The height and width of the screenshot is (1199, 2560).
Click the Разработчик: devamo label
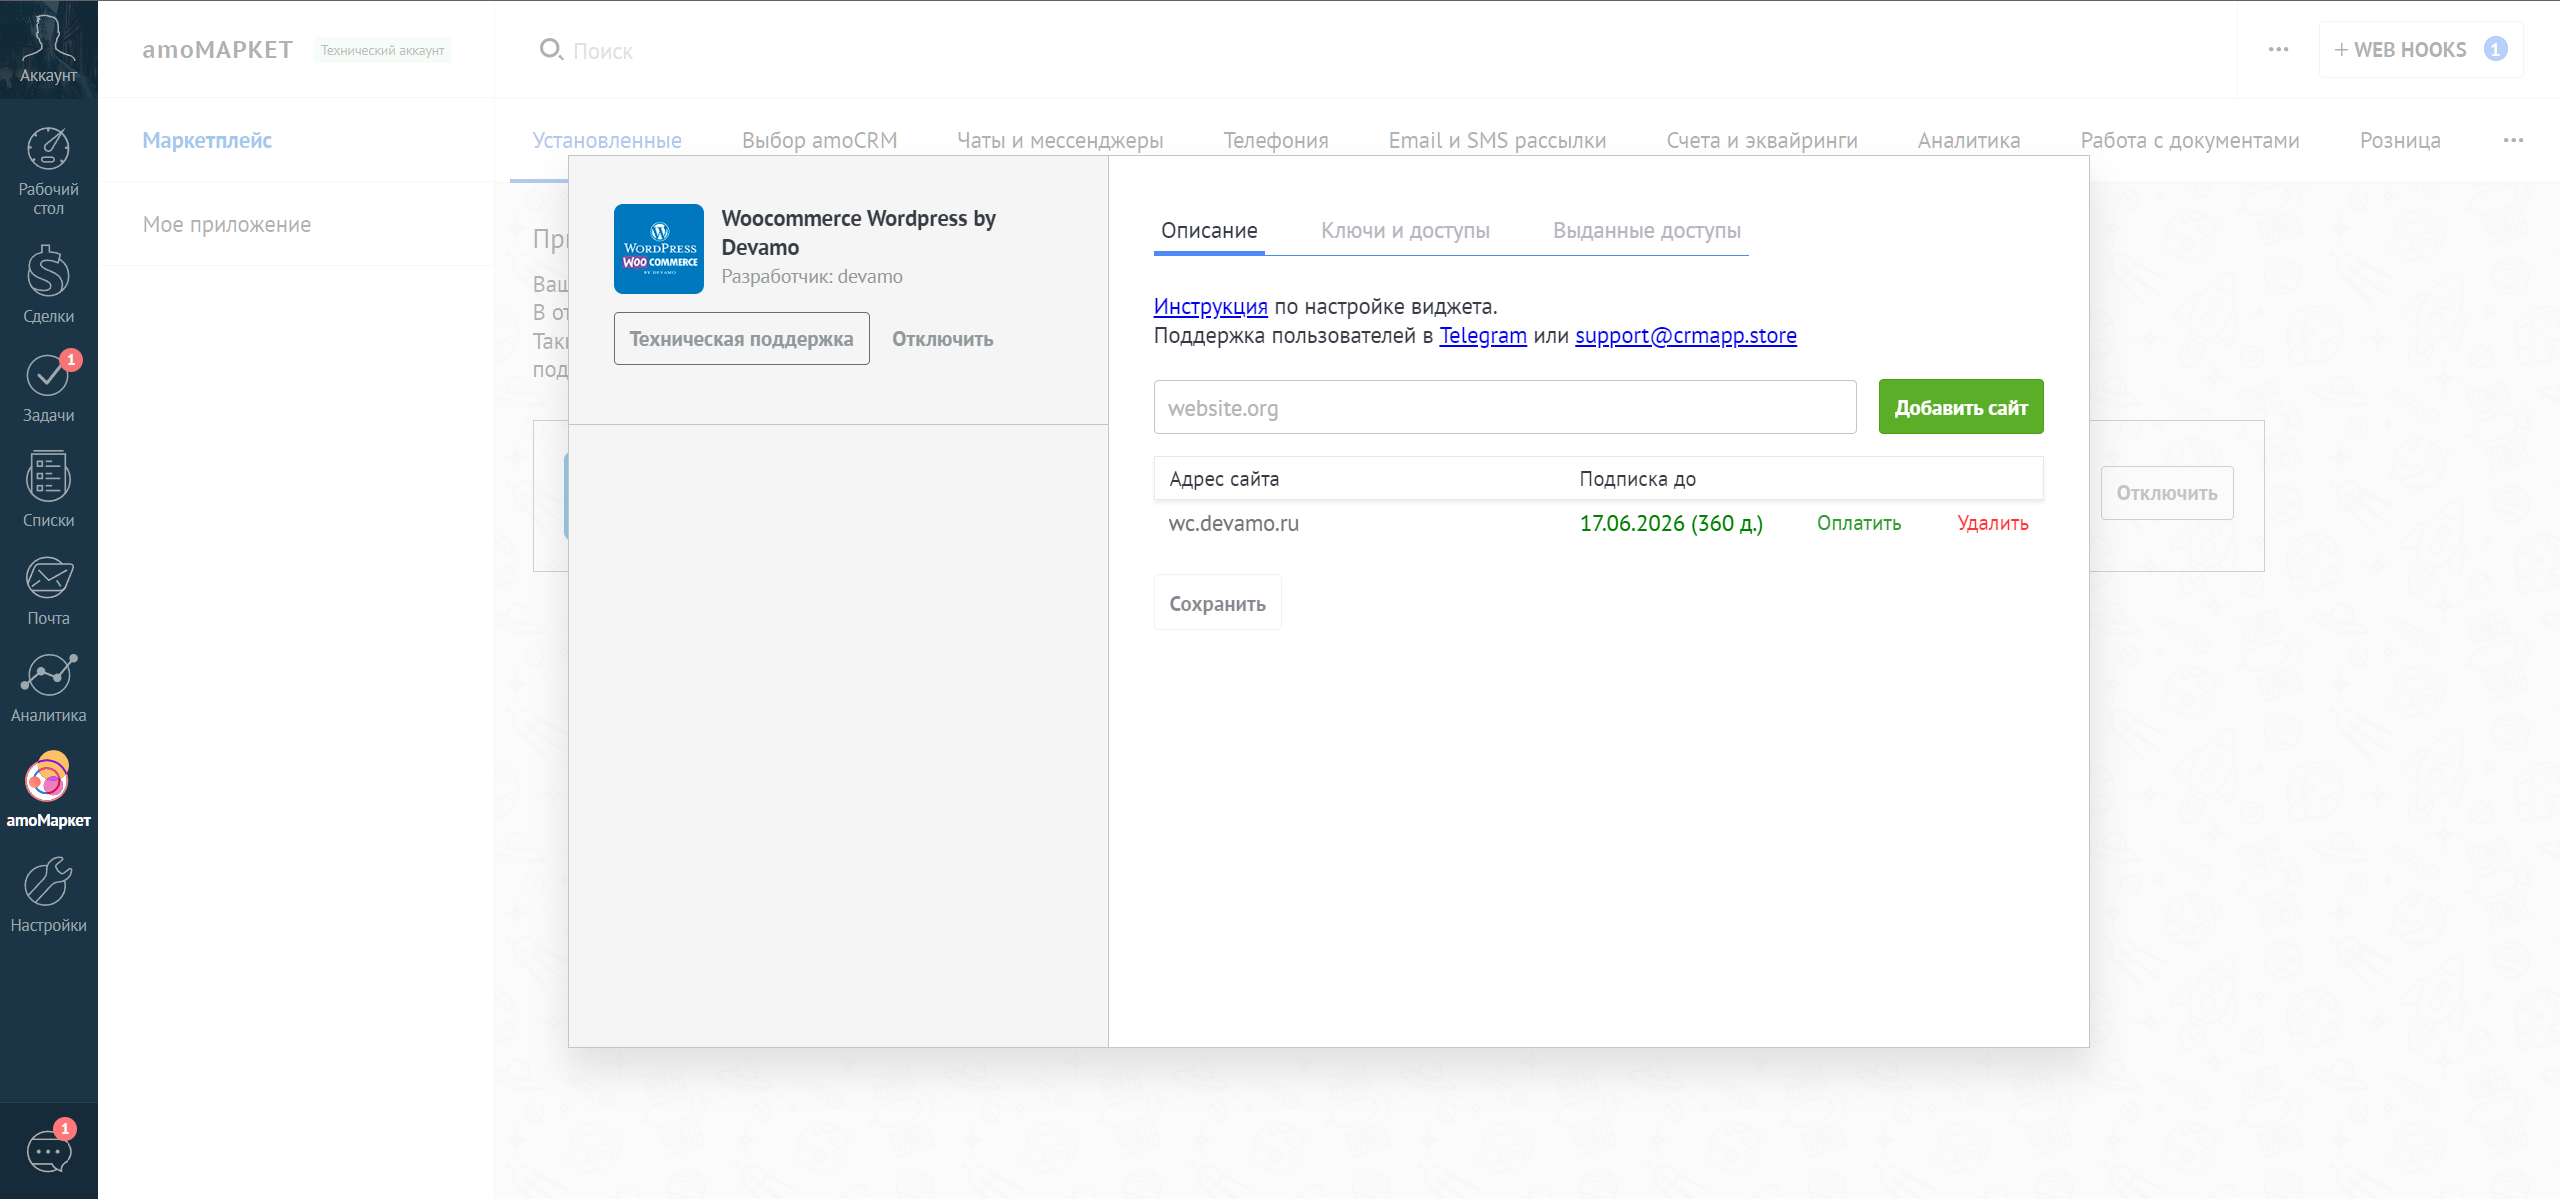click(811, 276)
